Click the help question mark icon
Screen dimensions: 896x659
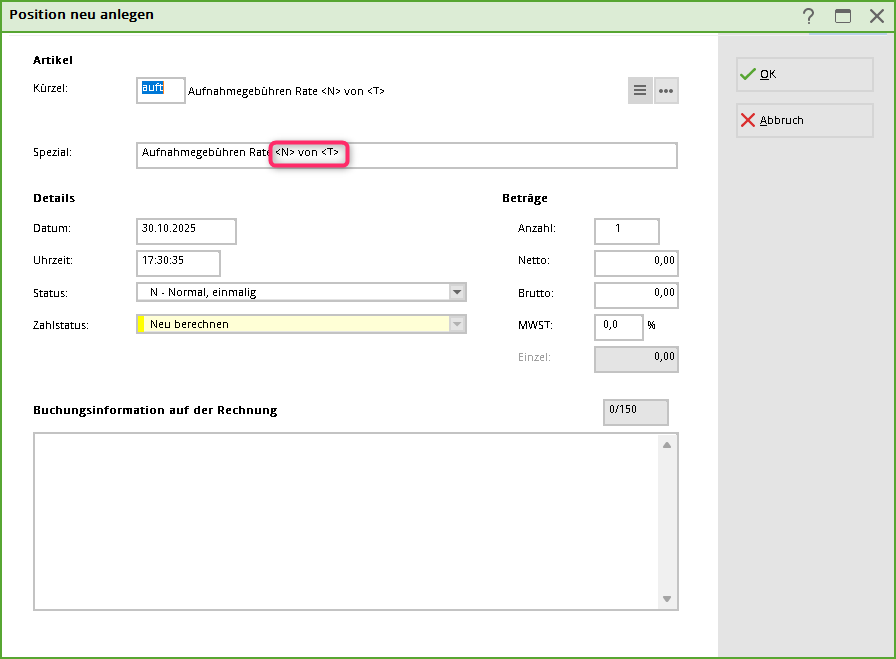pyautogui.click(x=808, y=16)
